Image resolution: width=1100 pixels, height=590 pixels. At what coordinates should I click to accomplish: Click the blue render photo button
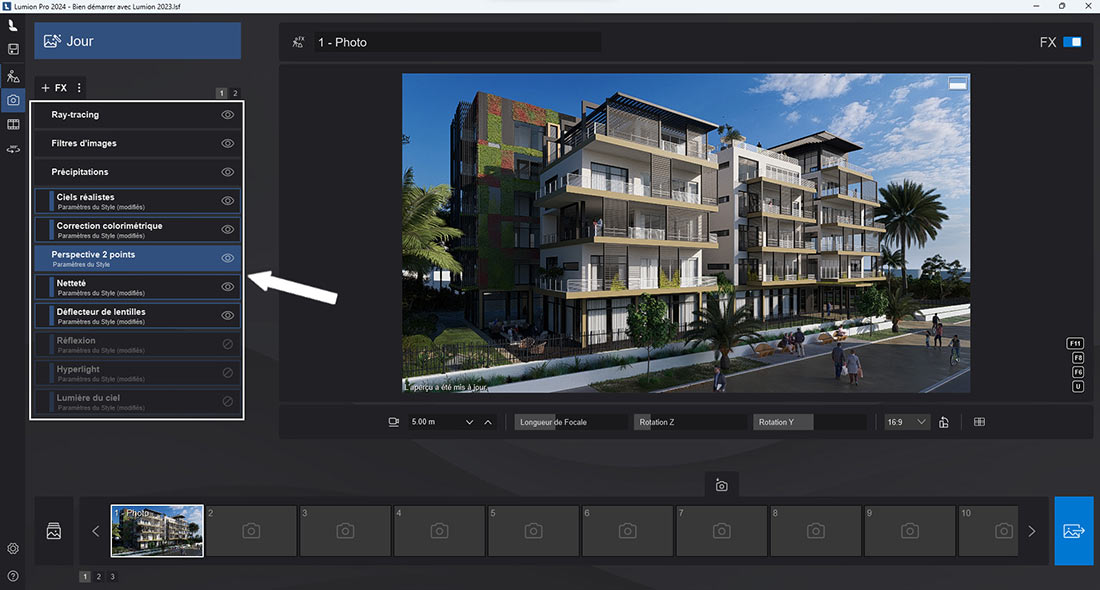pyautogui.click(x=1074, y=531)
